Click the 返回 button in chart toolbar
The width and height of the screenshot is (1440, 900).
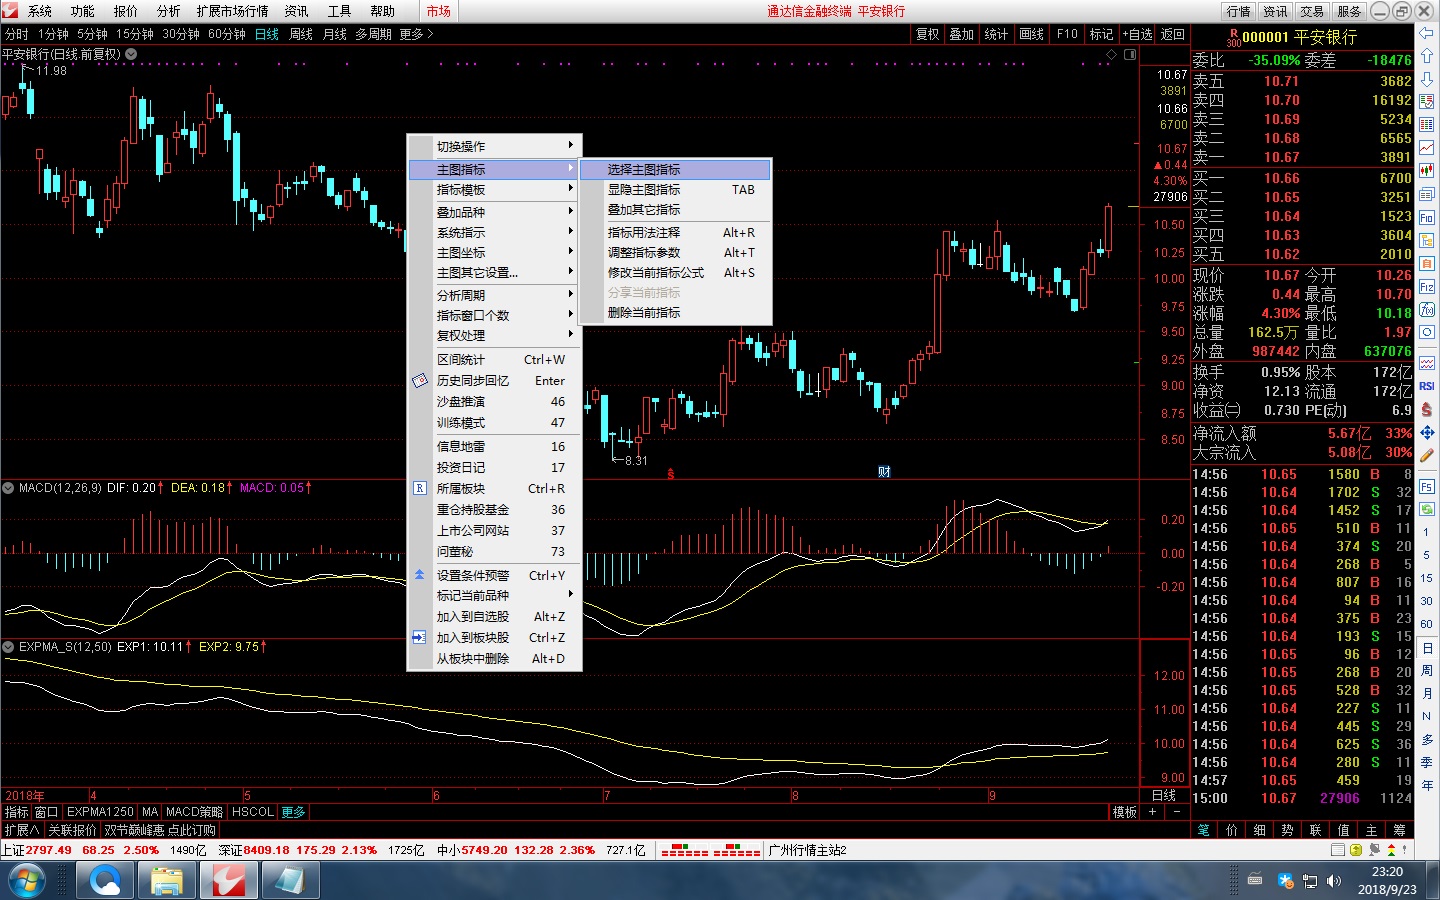tap(1172, 34)
